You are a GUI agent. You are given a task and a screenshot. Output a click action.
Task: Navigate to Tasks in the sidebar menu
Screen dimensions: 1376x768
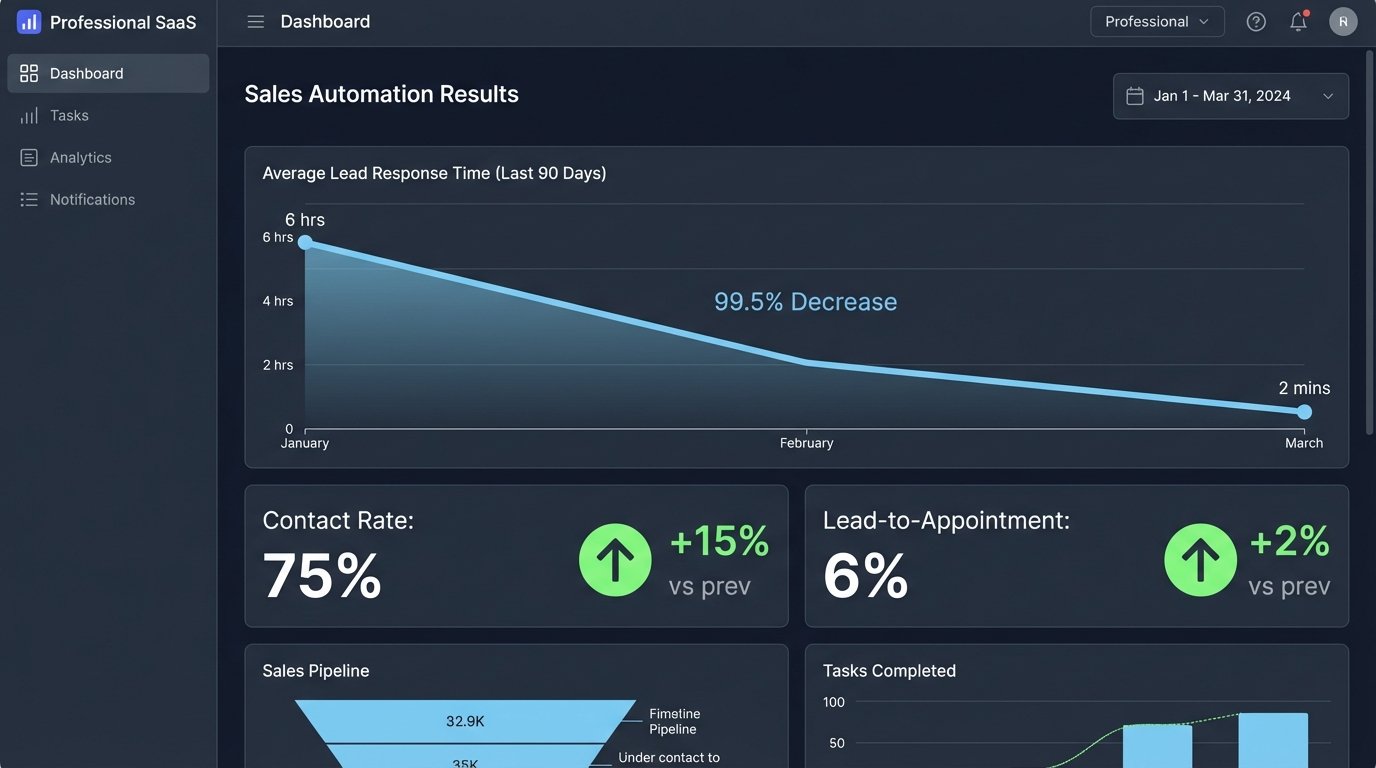point(70,114)
